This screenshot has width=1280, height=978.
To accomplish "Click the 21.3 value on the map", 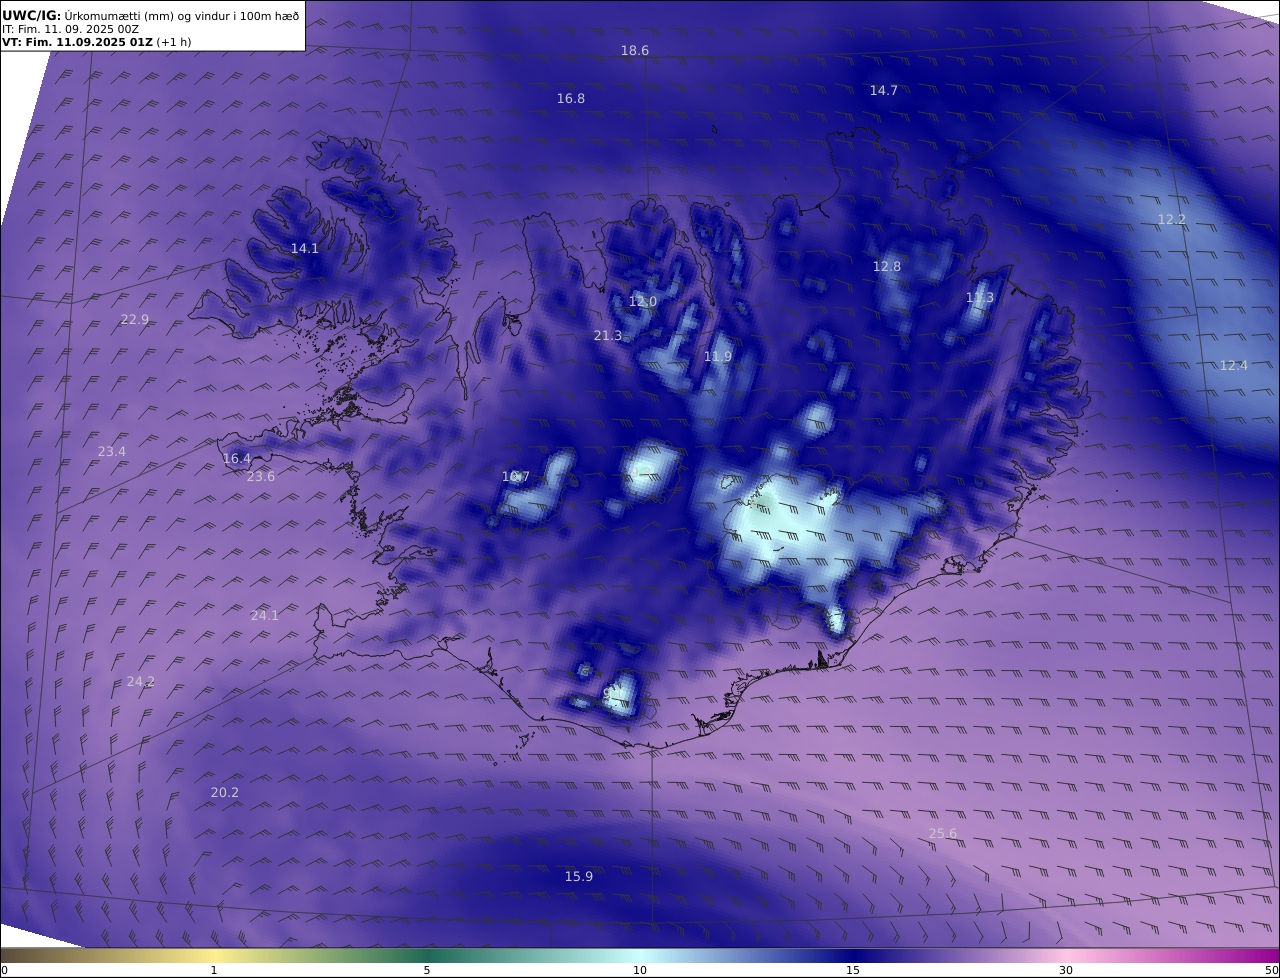I will 607,335.
